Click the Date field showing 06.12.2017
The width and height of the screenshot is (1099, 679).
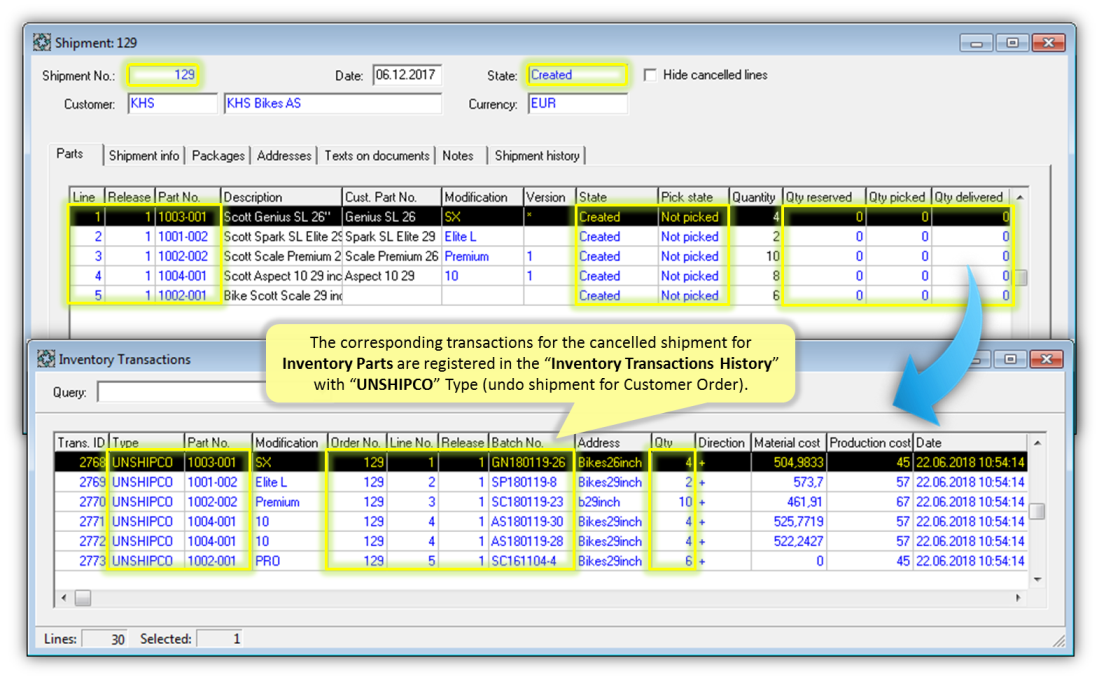406,75
